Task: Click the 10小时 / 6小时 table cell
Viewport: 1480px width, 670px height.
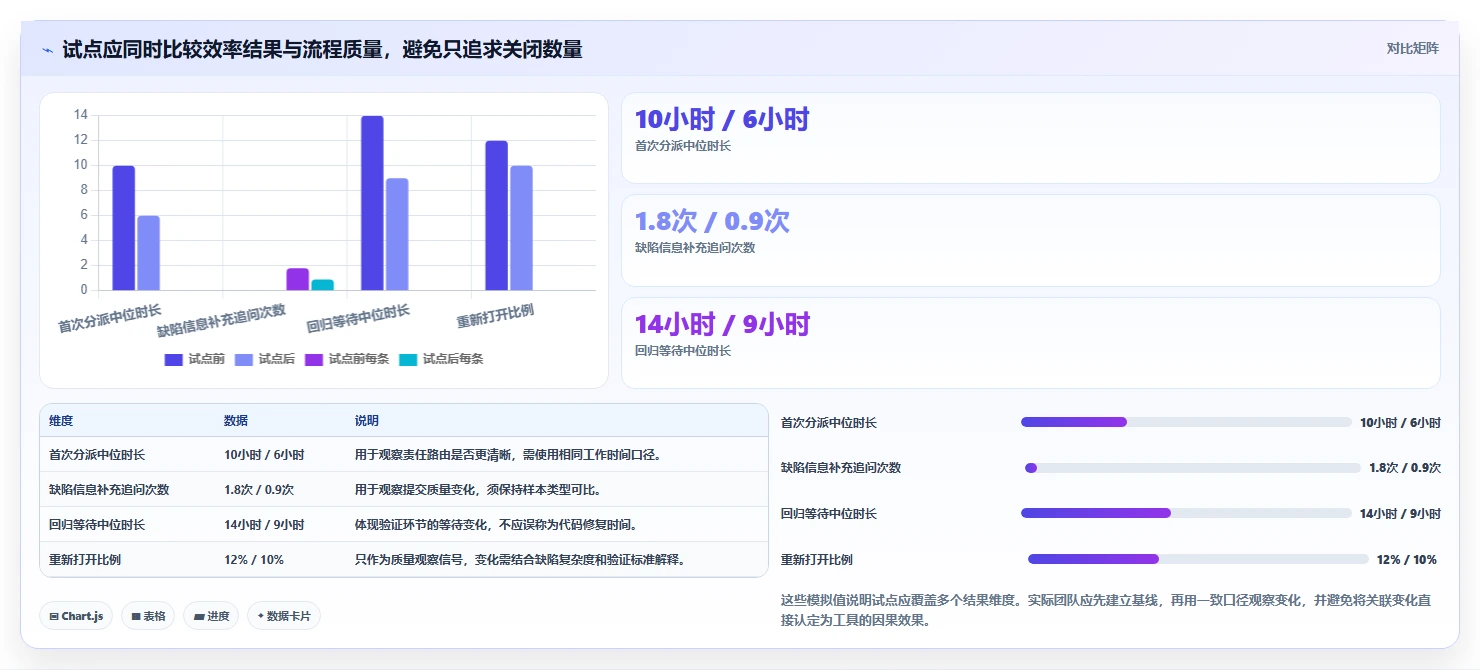Action: (x=264, y=455)
